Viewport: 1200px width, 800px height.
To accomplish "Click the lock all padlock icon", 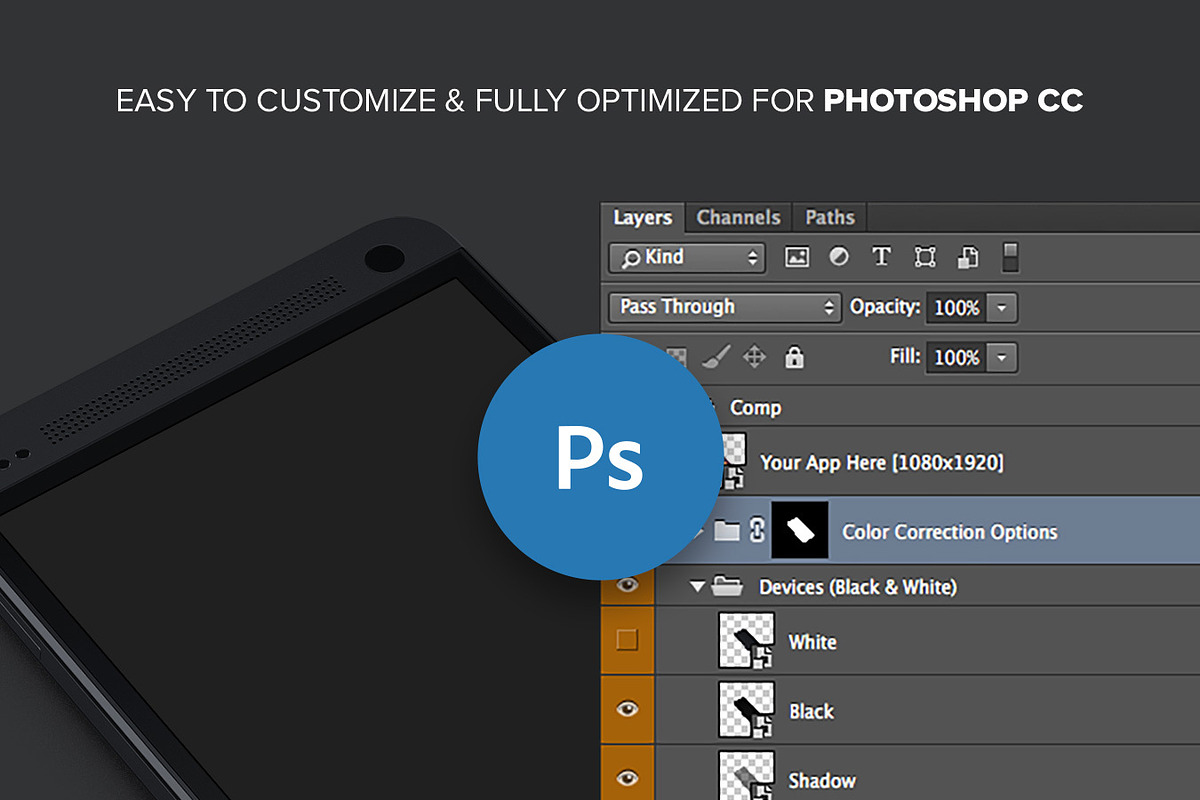I will coord(794,356).
